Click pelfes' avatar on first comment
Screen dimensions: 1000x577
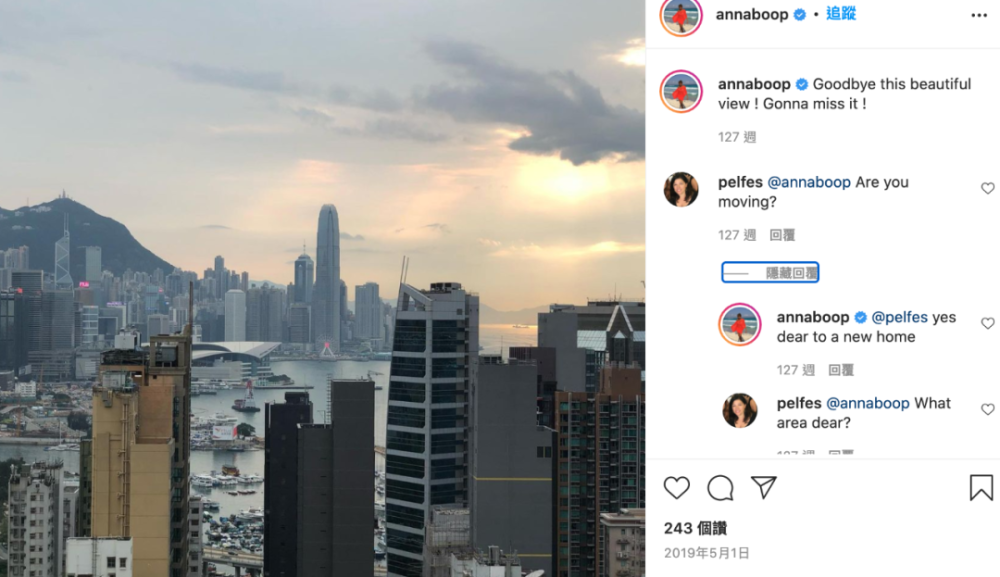(x=680, y=189)
